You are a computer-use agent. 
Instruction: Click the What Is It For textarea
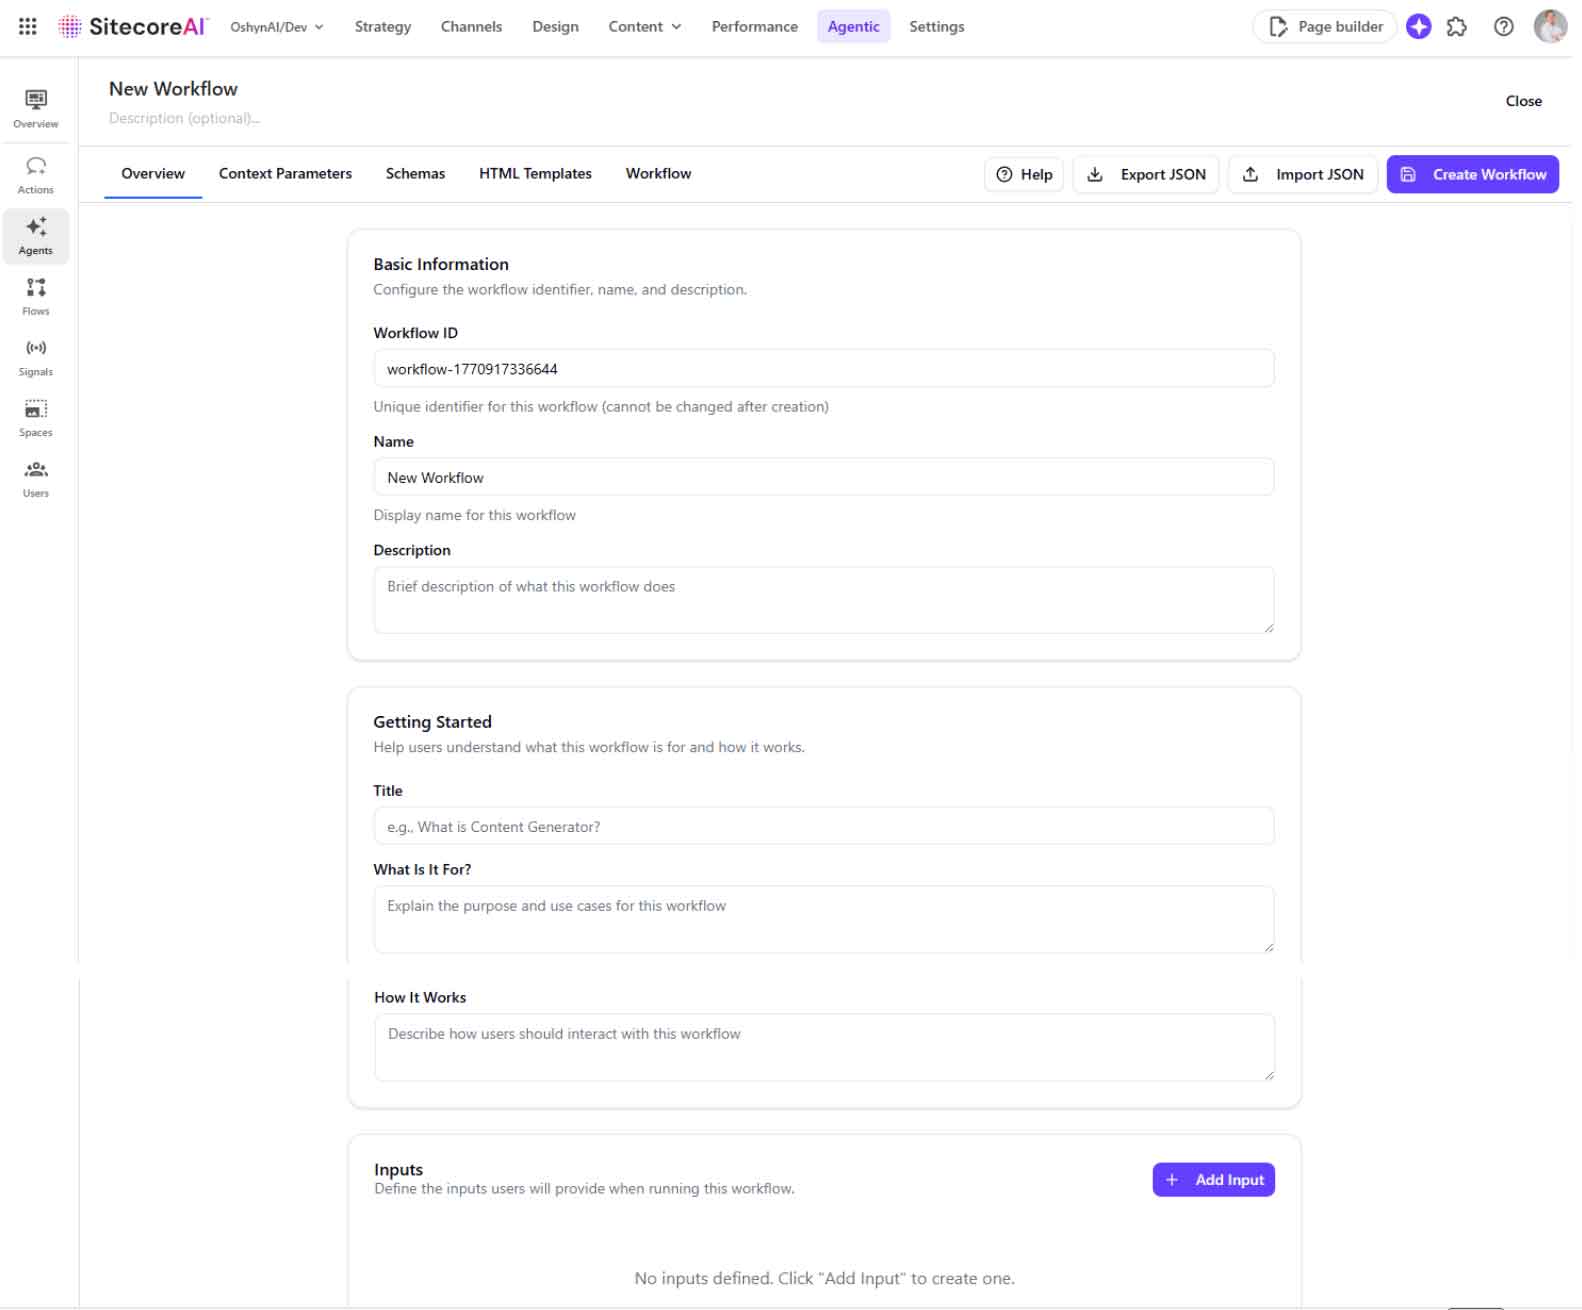[824, 919]
